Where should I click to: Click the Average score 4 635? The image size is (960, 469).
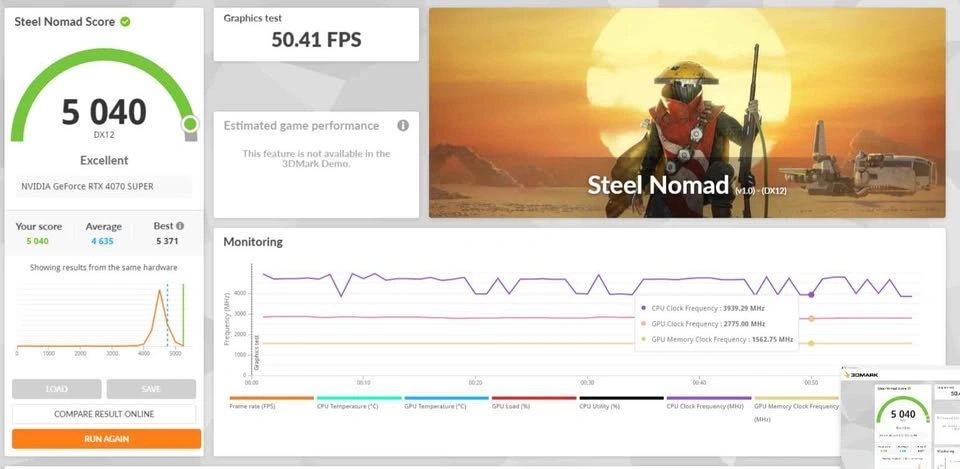pyautogui.click(x=102, y=241)
